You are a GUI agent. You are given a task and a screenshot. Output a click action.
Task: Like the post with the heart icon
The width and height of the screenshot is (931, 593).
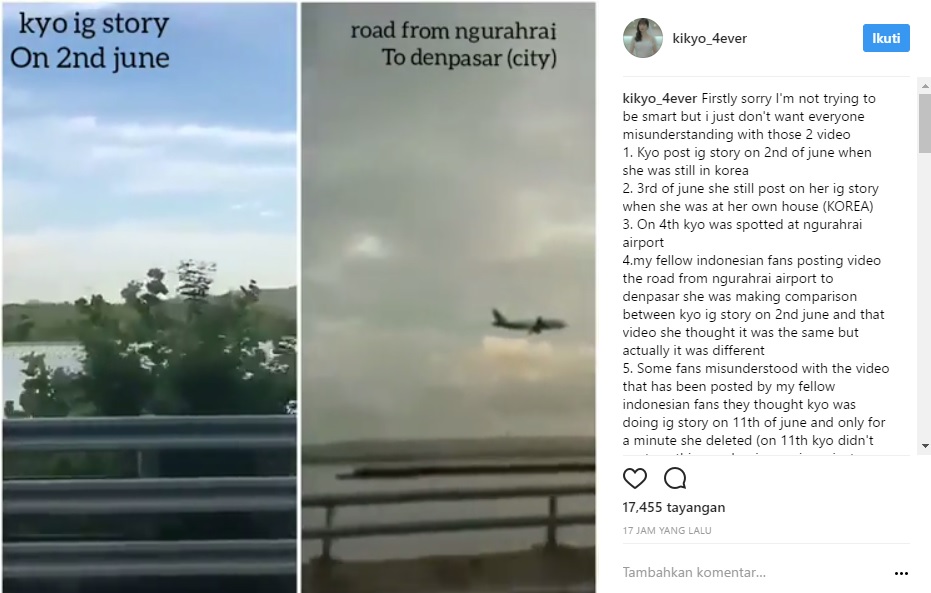pyautogui.click(x=635, y=478)
